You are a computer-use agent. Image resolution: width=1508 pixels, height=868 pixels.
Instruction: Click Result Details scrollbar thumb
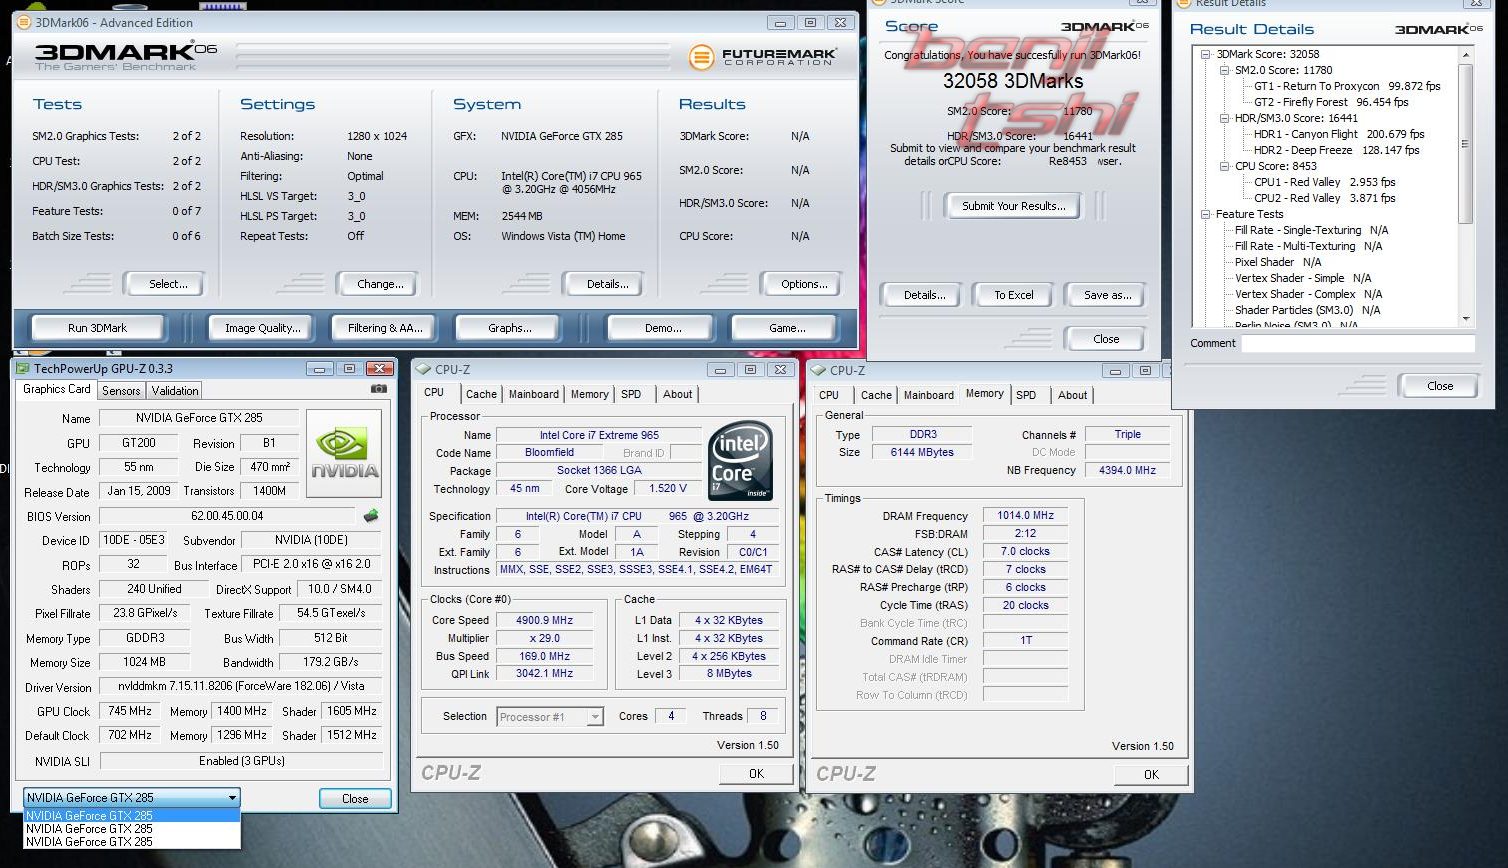click(x=1466, y=143)
